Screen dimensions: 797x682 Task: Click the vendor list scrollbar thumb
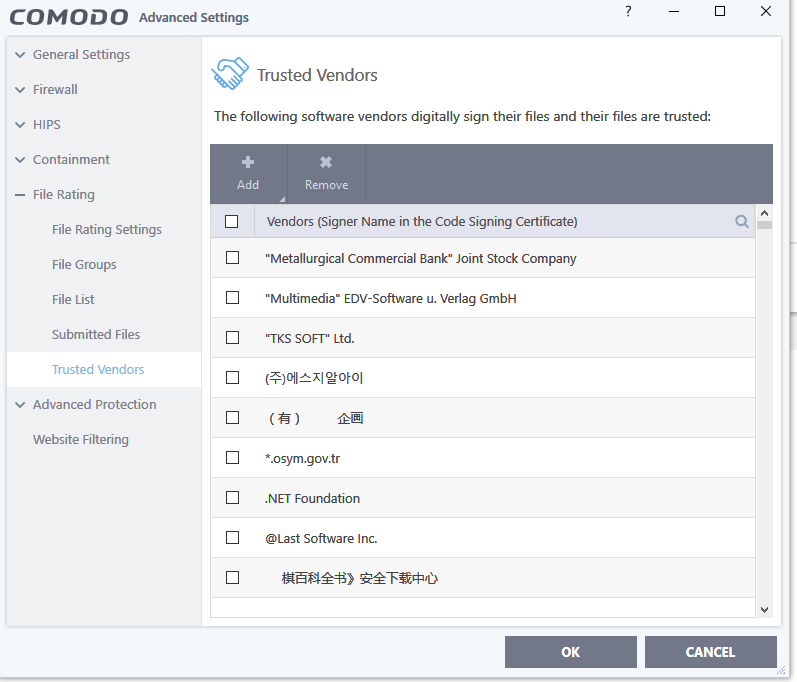(764, 225)
